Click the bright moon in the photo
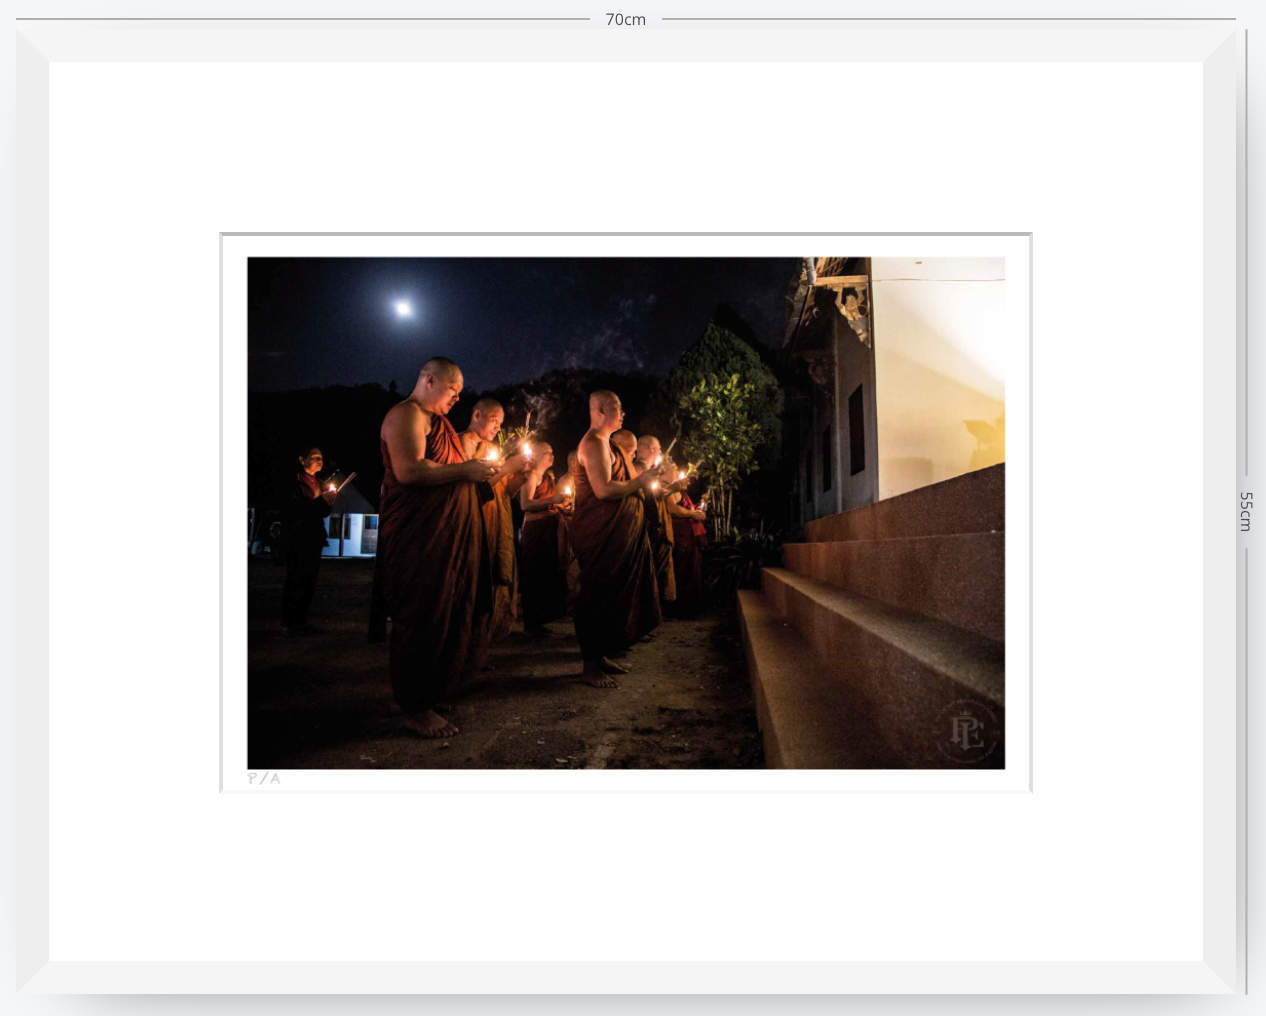Viewport: 1266px width, 1016px height. point(403,309)
